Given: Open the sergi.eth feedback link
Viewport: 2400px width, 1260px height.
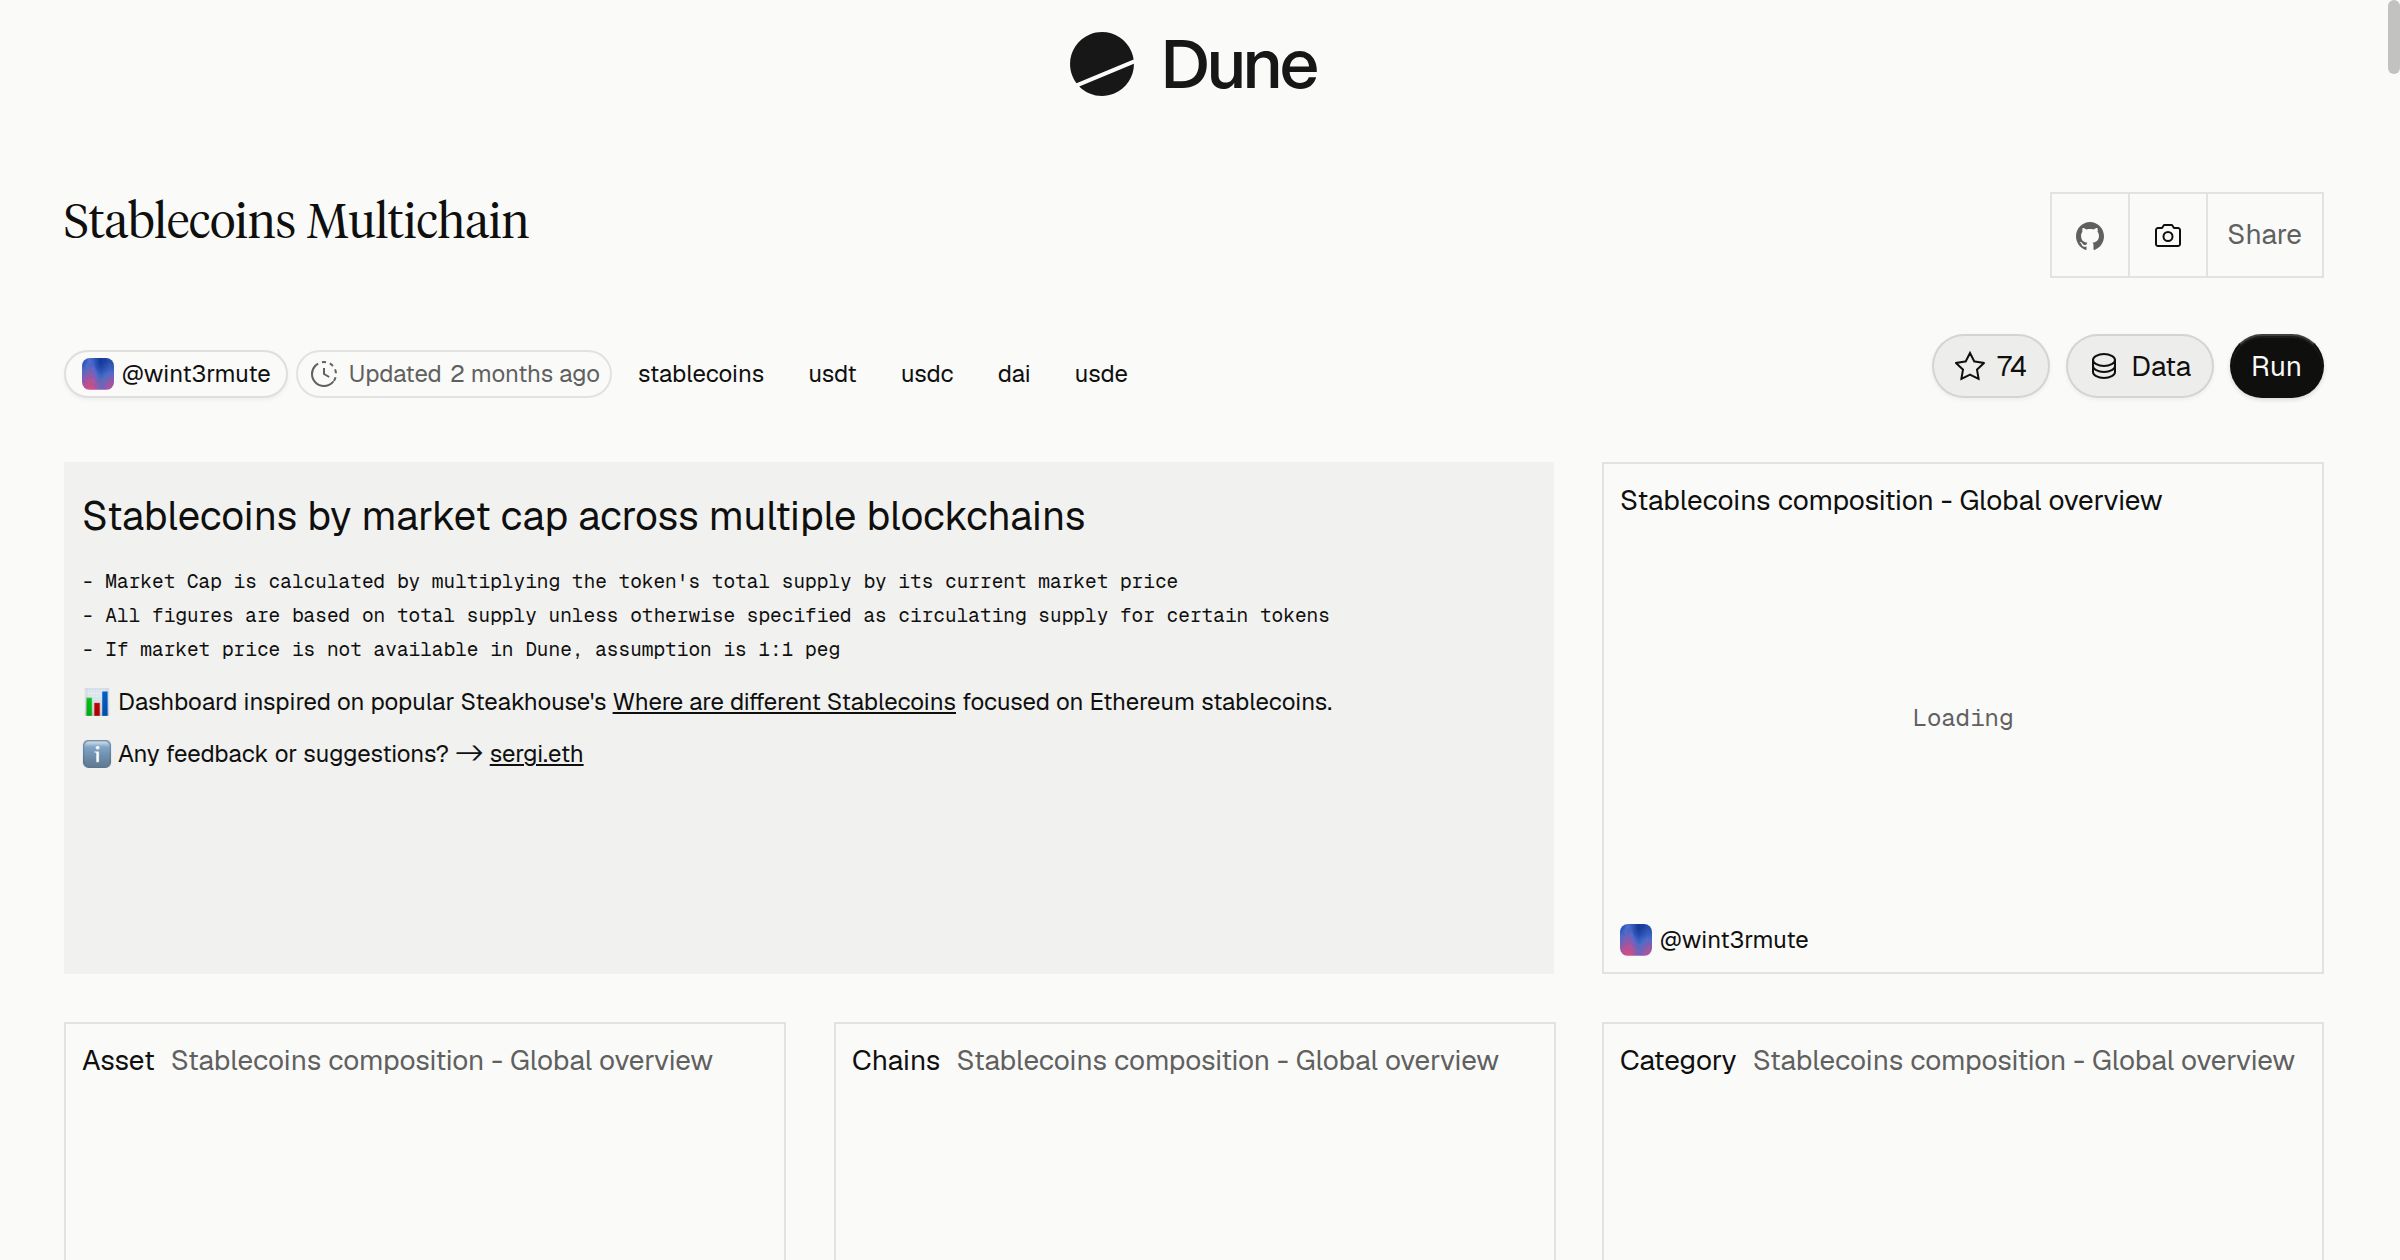Looking at the screenshot, I should click(536, 754).
